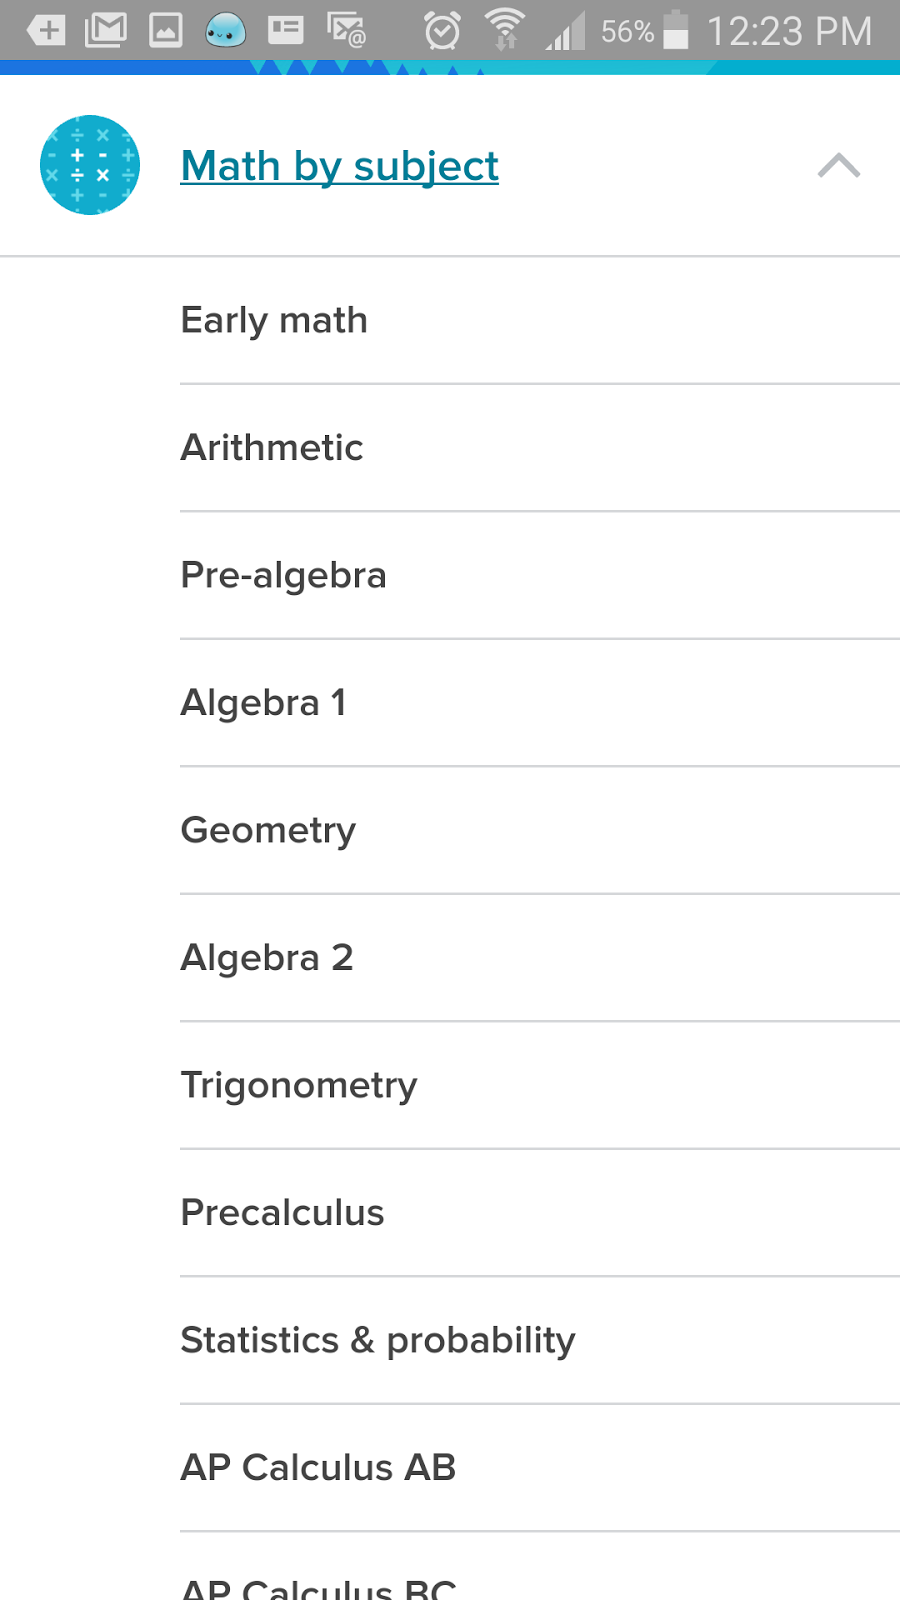Open the Geometry subject
Screen dimensions: 900x1600
[x=540, y=830]
